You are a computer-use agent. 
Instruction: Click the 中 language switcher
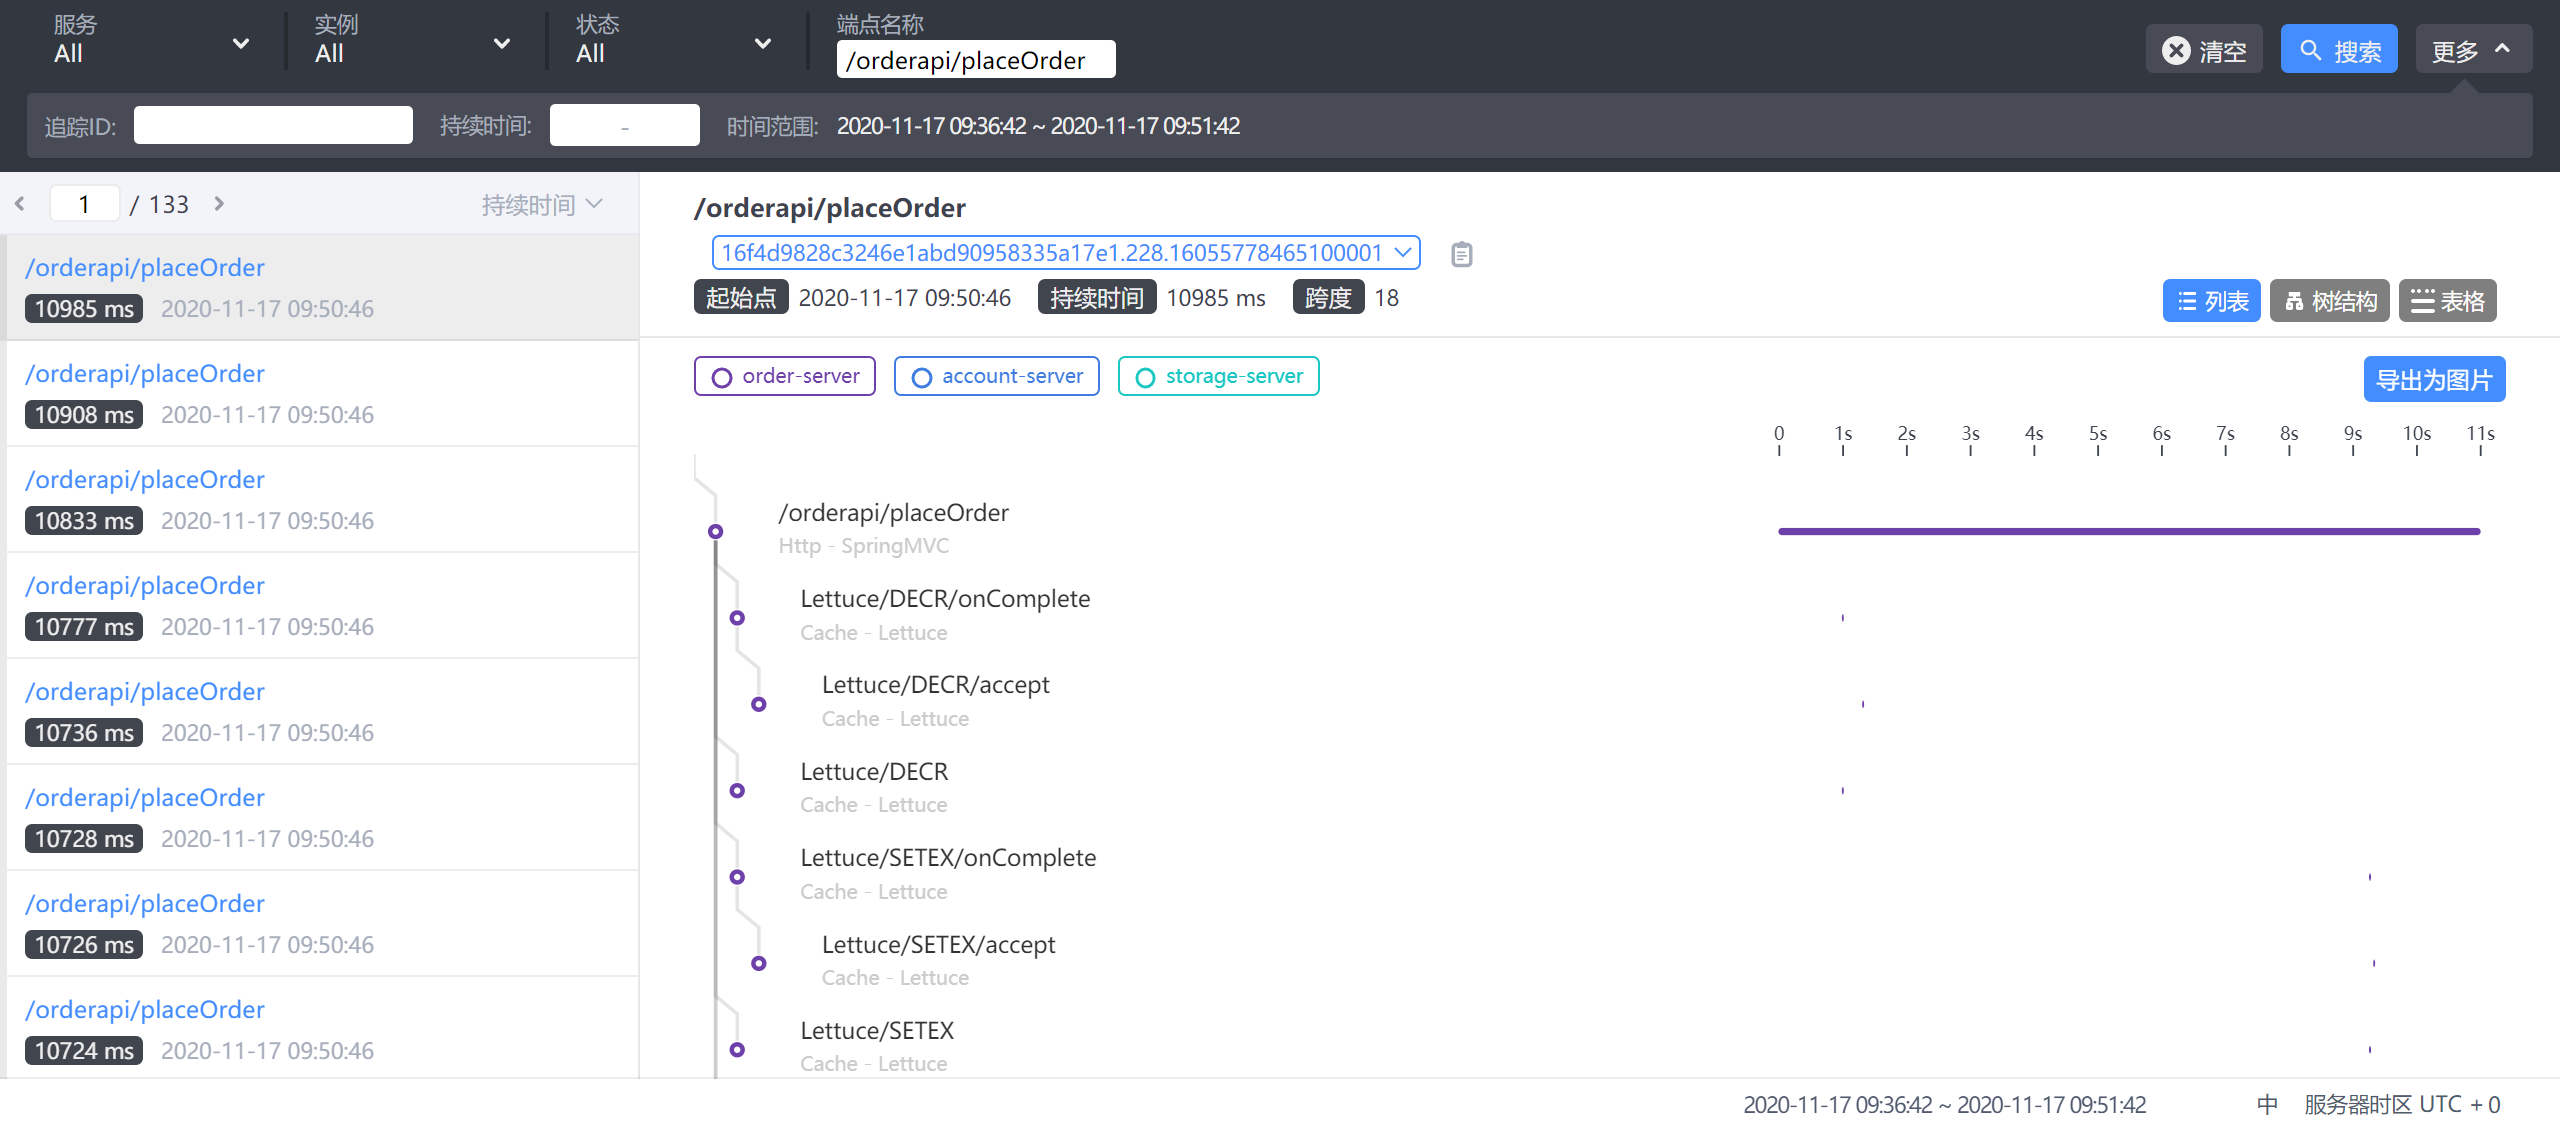(x=2267, y=1104)
